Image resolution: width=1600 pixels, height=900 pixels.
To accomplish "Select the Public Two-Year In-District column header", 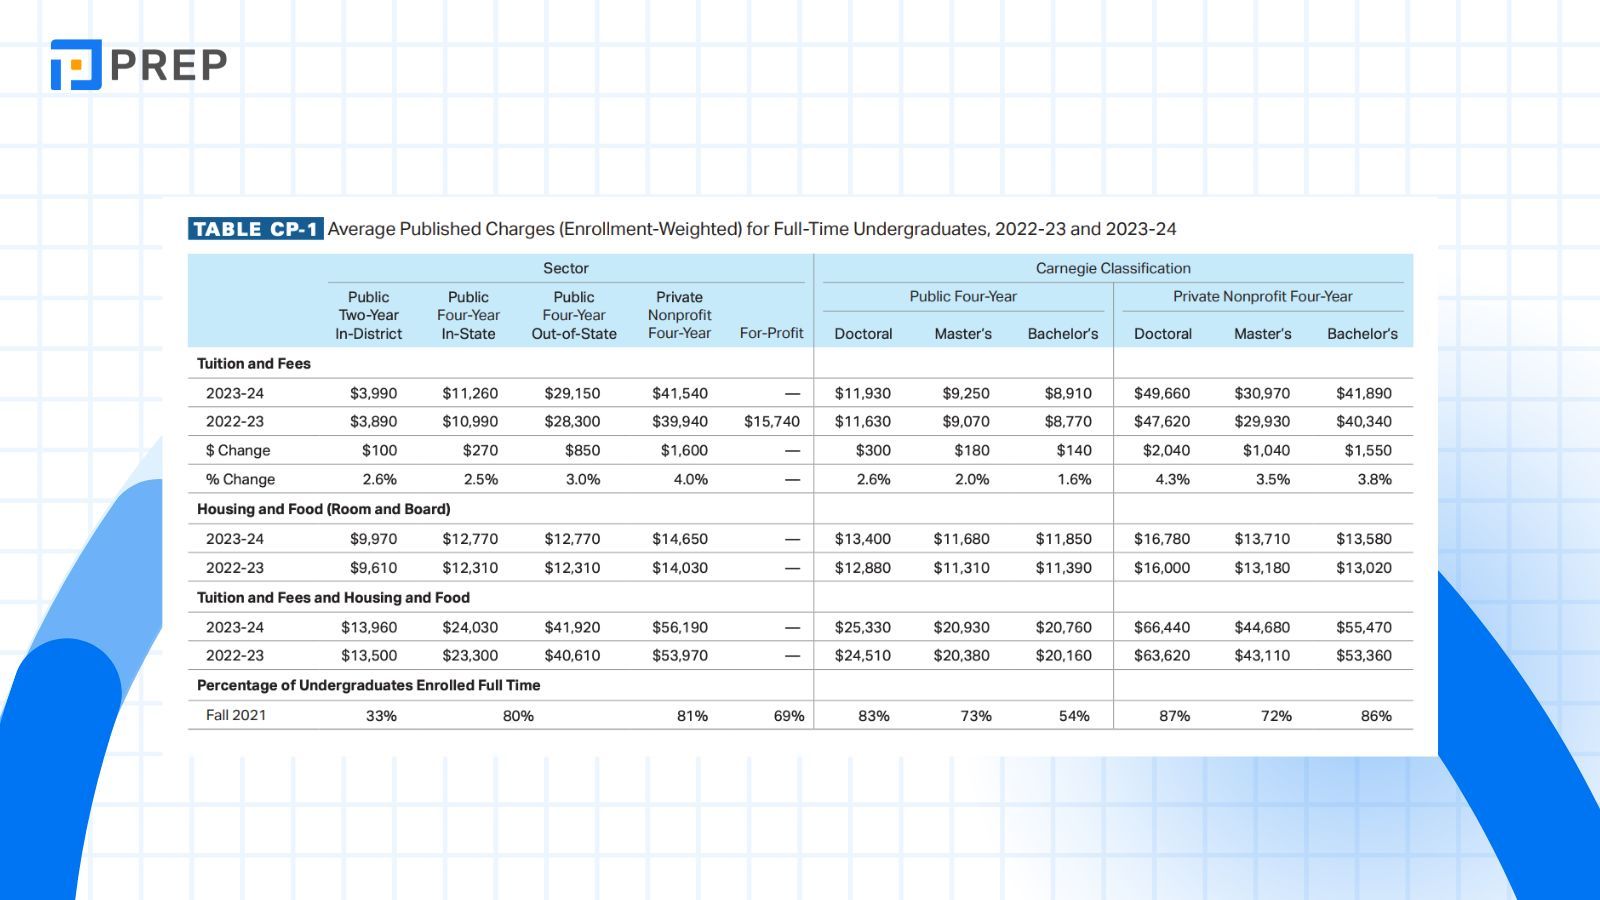I will 369,315.
